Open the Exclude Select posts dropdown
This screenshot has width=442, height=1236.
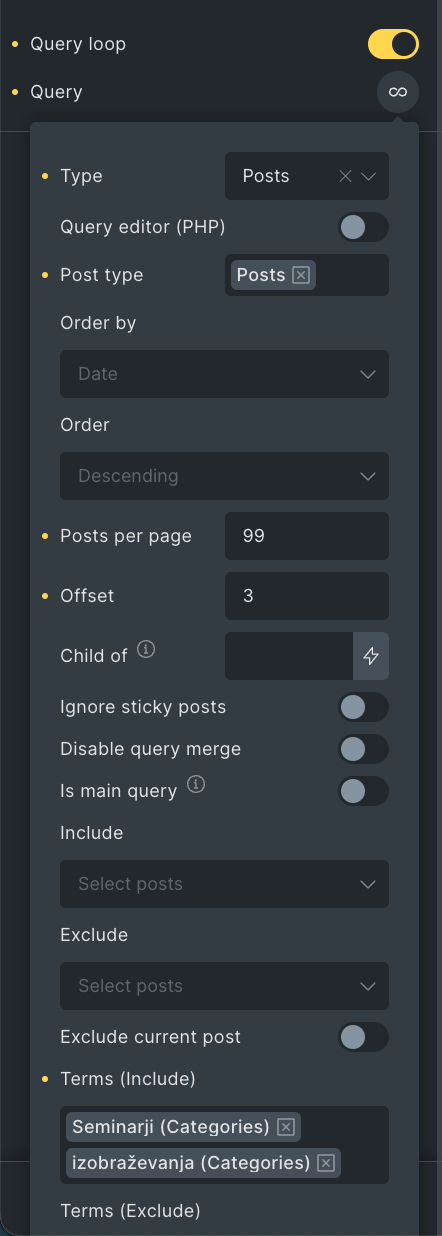pyautogui.click(x=224, y=986)
